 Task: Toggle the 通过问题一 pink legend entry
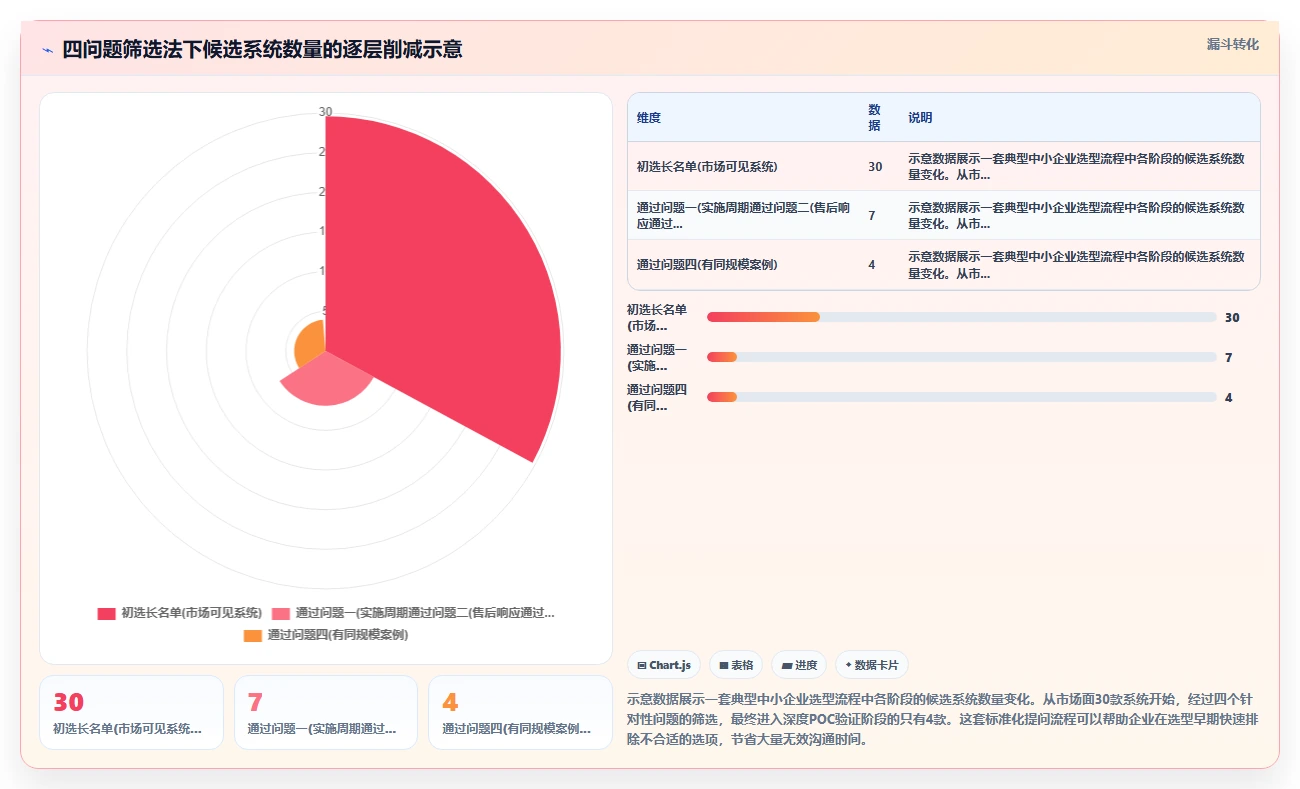tap(412, 613)
